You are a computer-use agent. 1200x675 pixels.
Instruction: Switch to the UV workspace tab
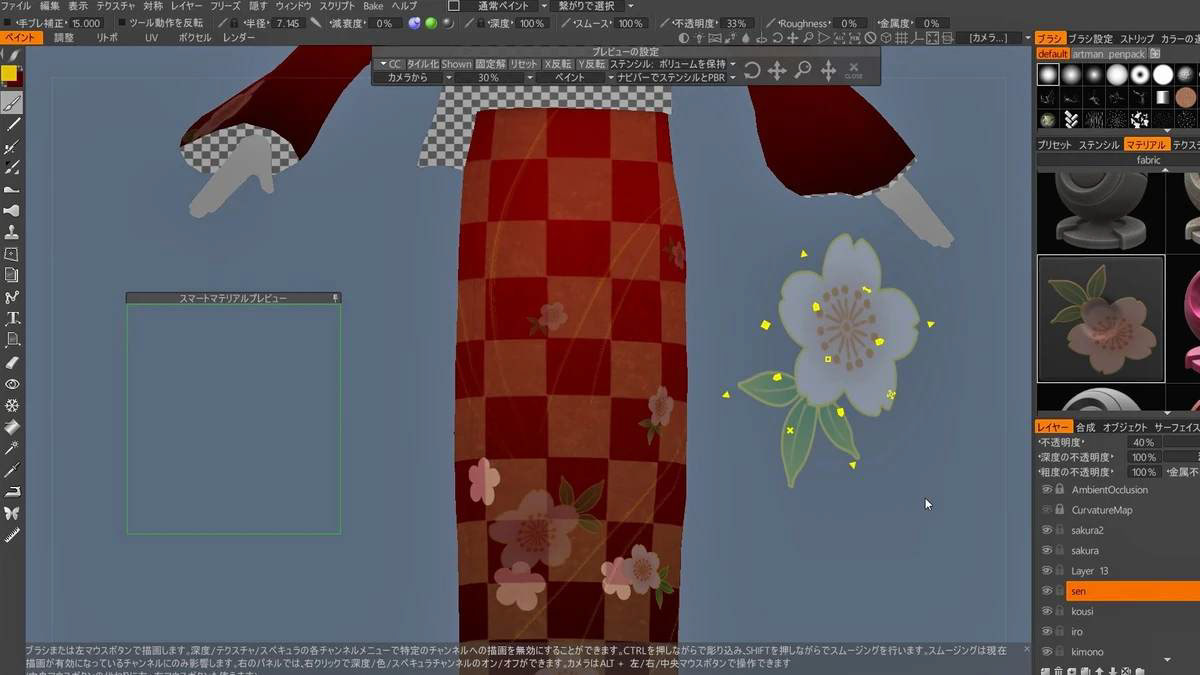click(x=152, y=37)
